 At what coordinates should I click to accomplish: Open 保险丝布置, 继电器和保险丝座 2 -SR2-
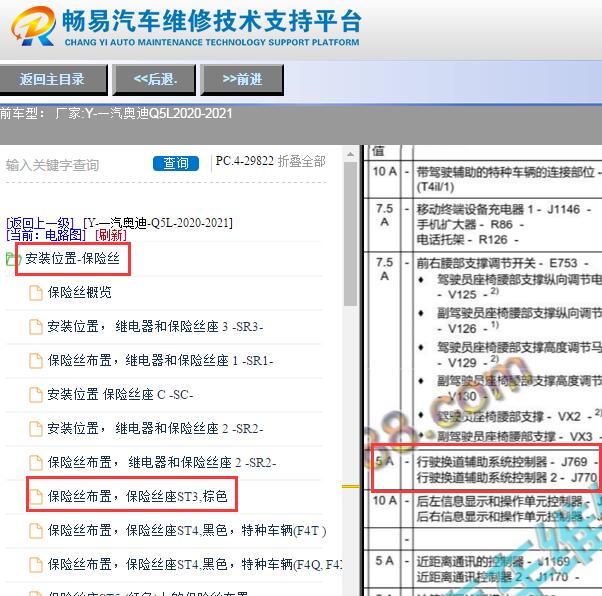pyautogui.click(x=162, y=462)
